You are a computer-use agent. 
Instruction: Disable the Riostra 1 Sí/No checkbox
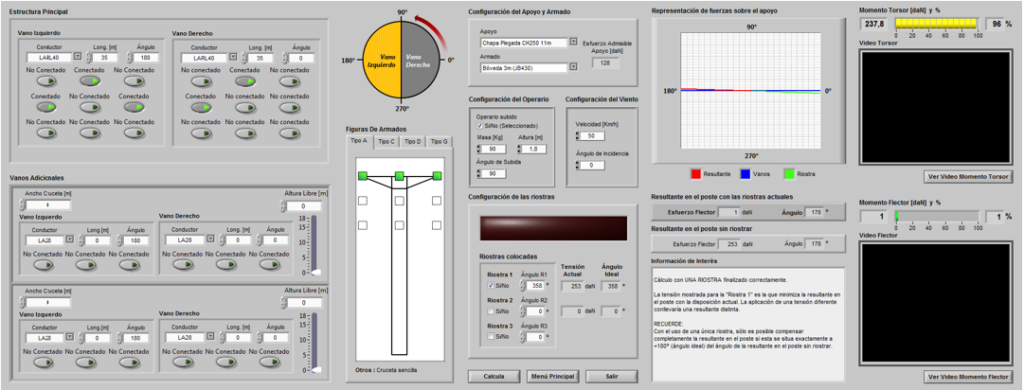click(490, 285)
